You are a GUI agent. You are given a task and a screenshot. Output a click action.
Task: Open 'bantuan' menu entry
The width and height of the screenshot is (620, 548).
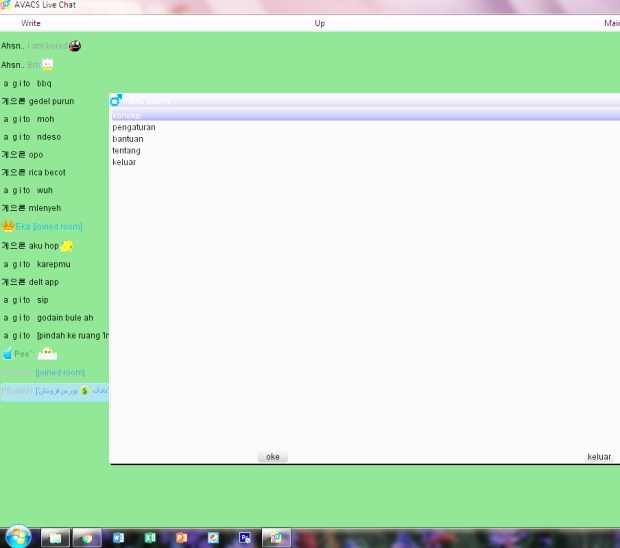128,139
